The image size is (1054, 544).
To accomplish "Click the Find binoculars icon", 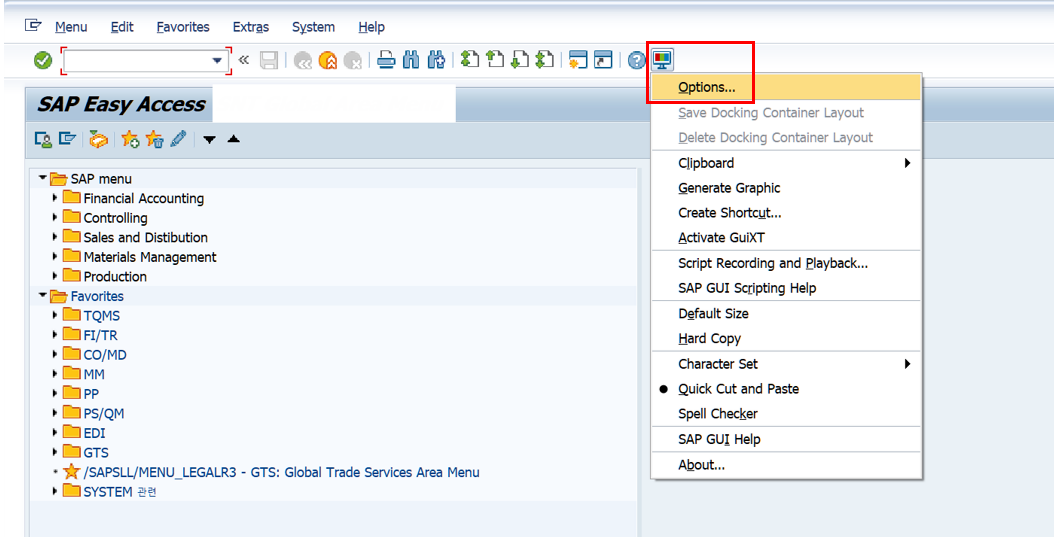I will (x=411, y=61).
